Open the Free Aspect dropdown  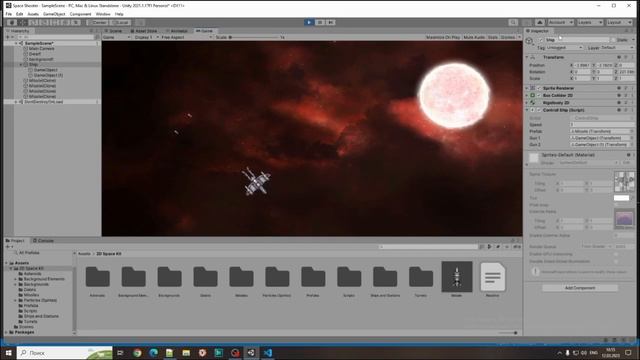click(x=186, y=37)
